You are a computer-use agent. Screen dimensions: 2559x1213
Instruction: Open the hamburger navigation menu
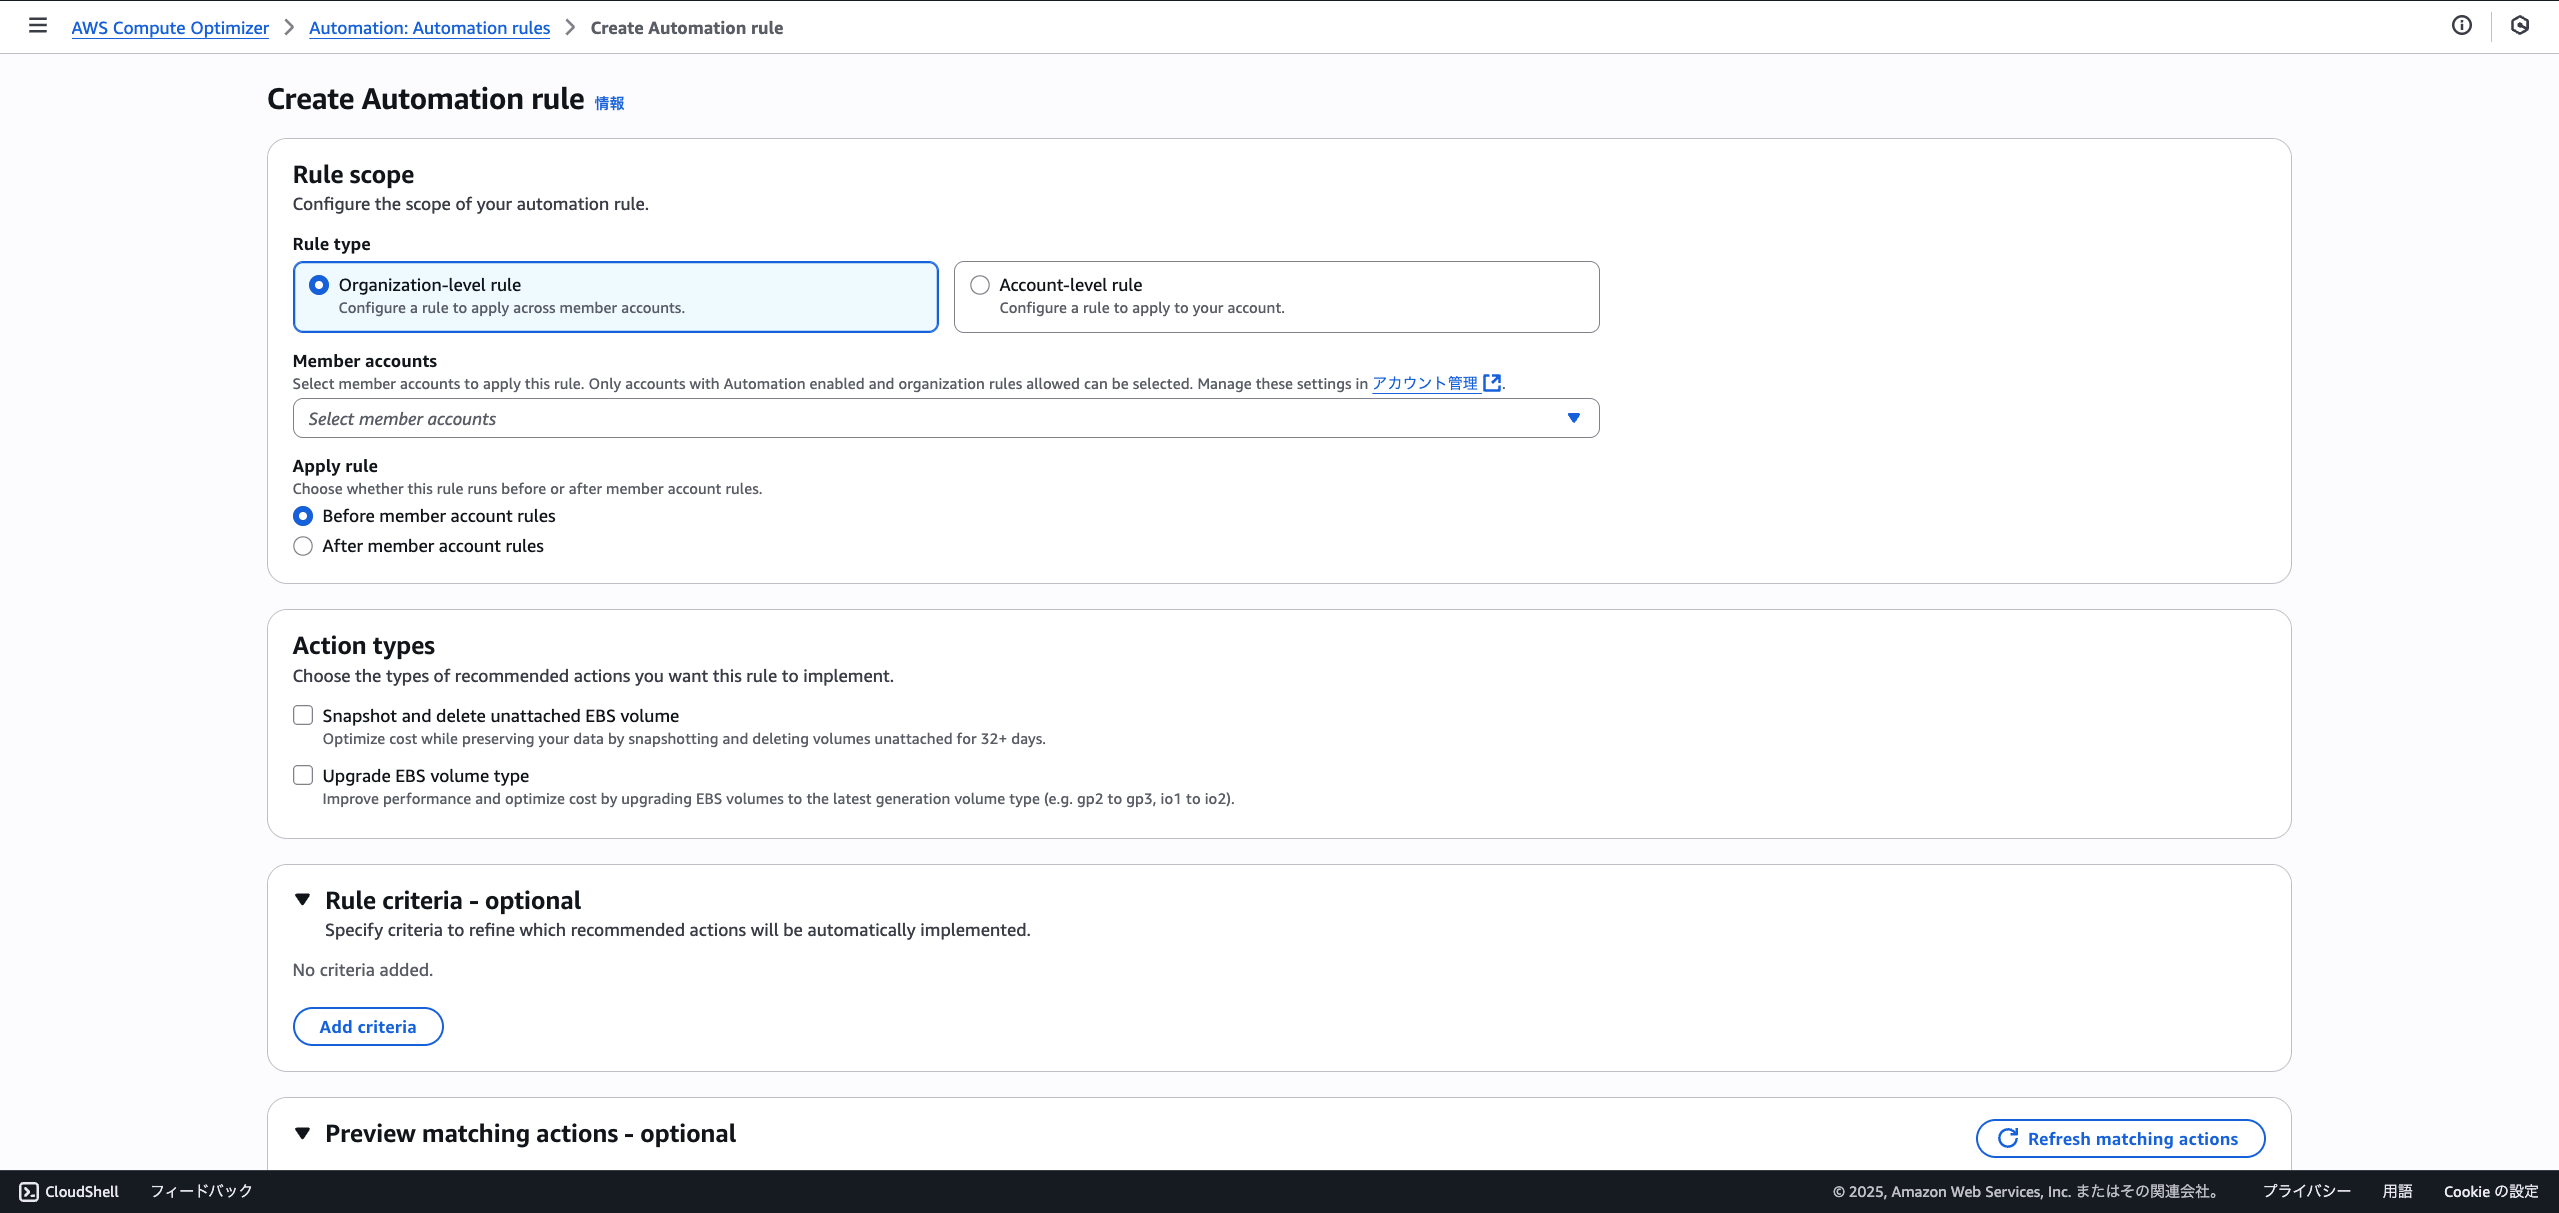tap(38, 26)
